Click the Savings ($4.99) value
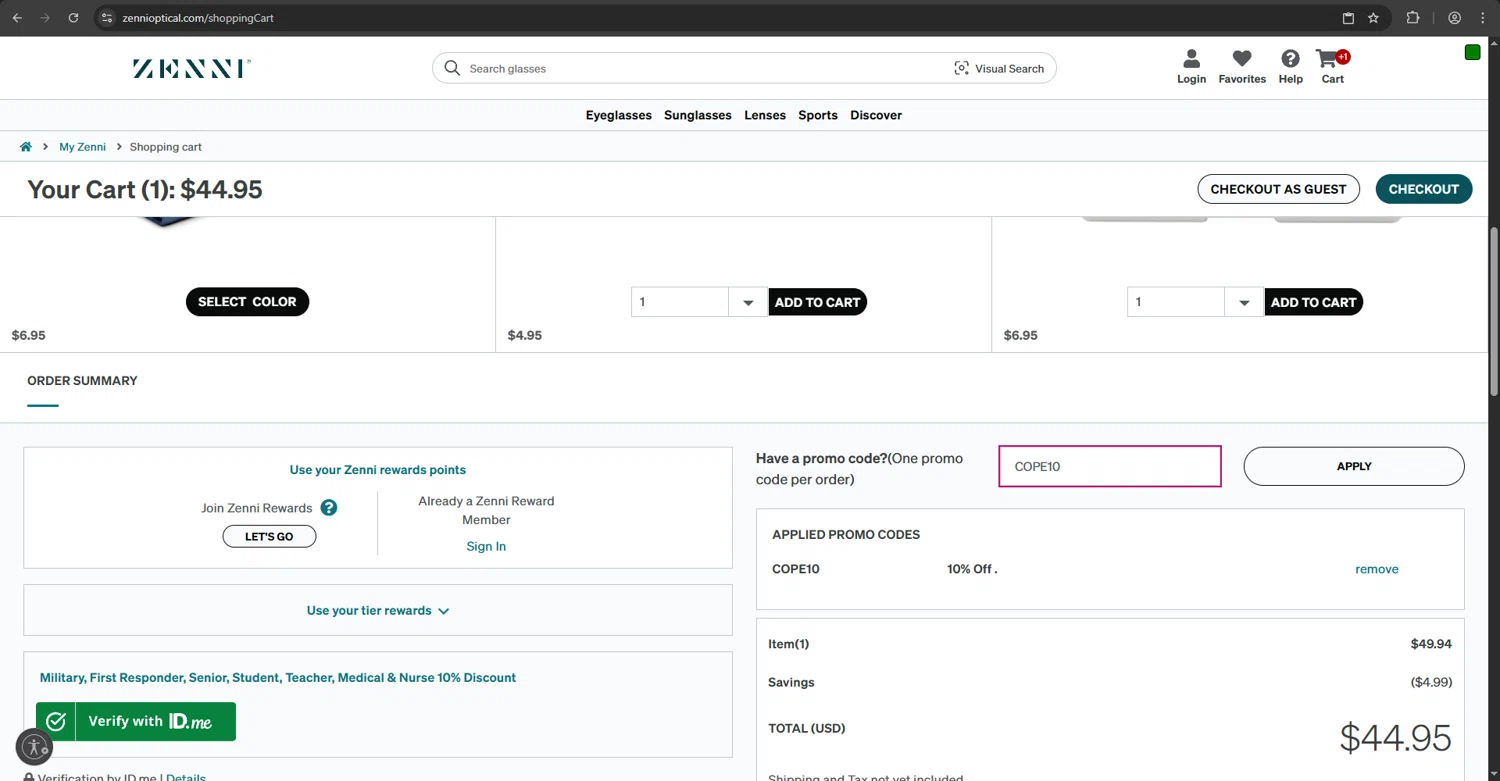Viewport: 1500px width, 781px height. coord(1431,682)
